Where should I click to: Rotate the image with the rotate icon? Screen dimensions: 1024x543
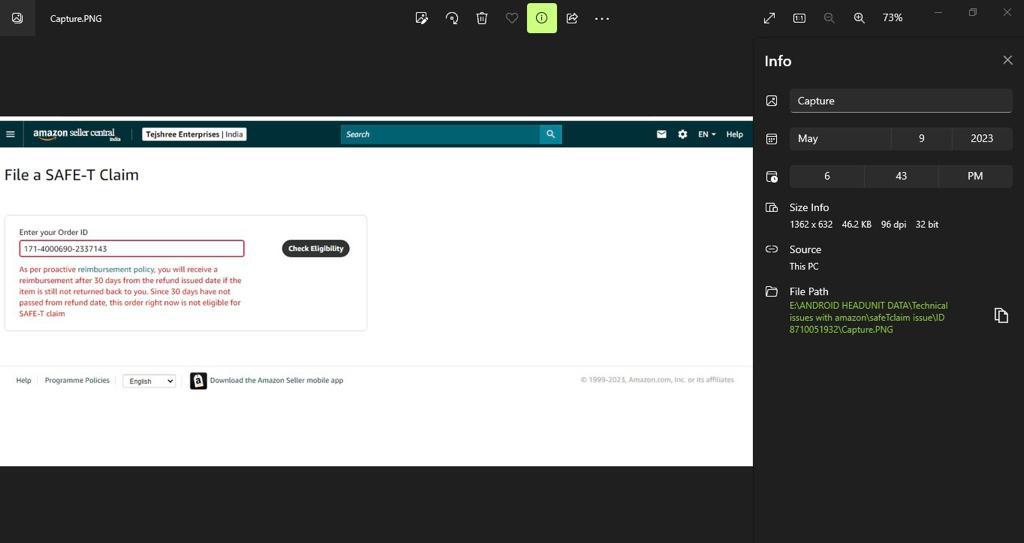pos(452,18)
